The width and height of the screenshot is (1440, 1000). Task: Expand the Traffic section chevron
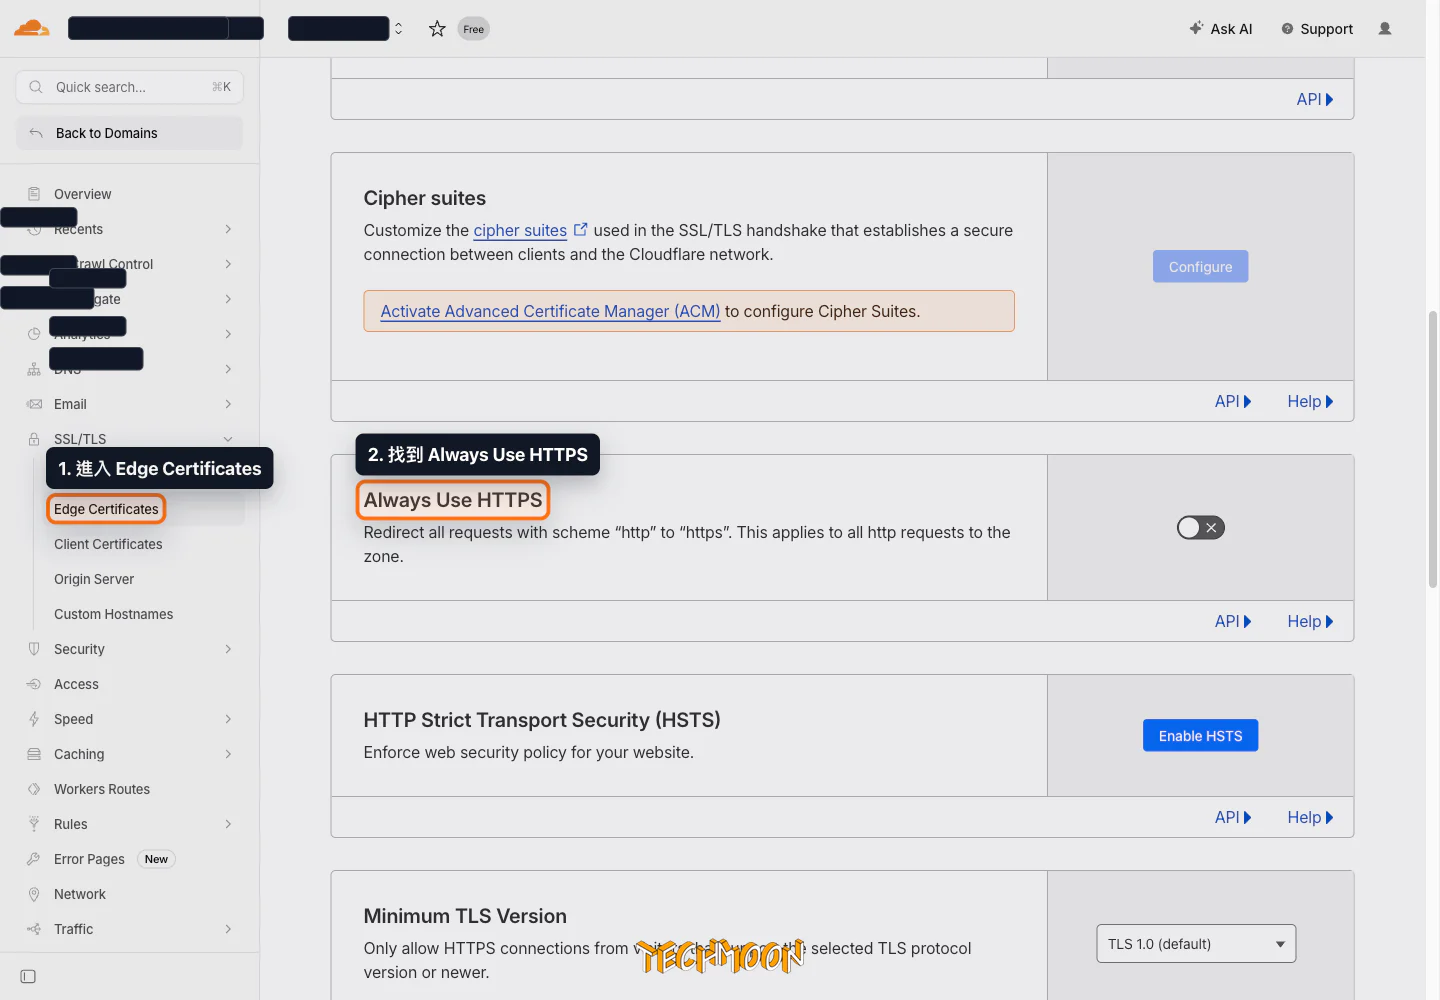coord(228,929)
